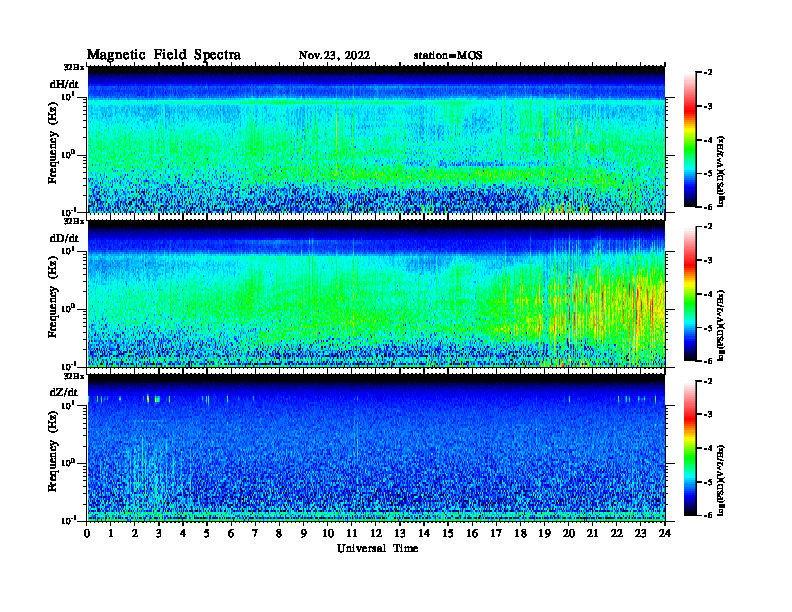The width and height of the screenshot is (792, 612).
Task: Click the dD/dt spectrogram plot
Action: 376,293
